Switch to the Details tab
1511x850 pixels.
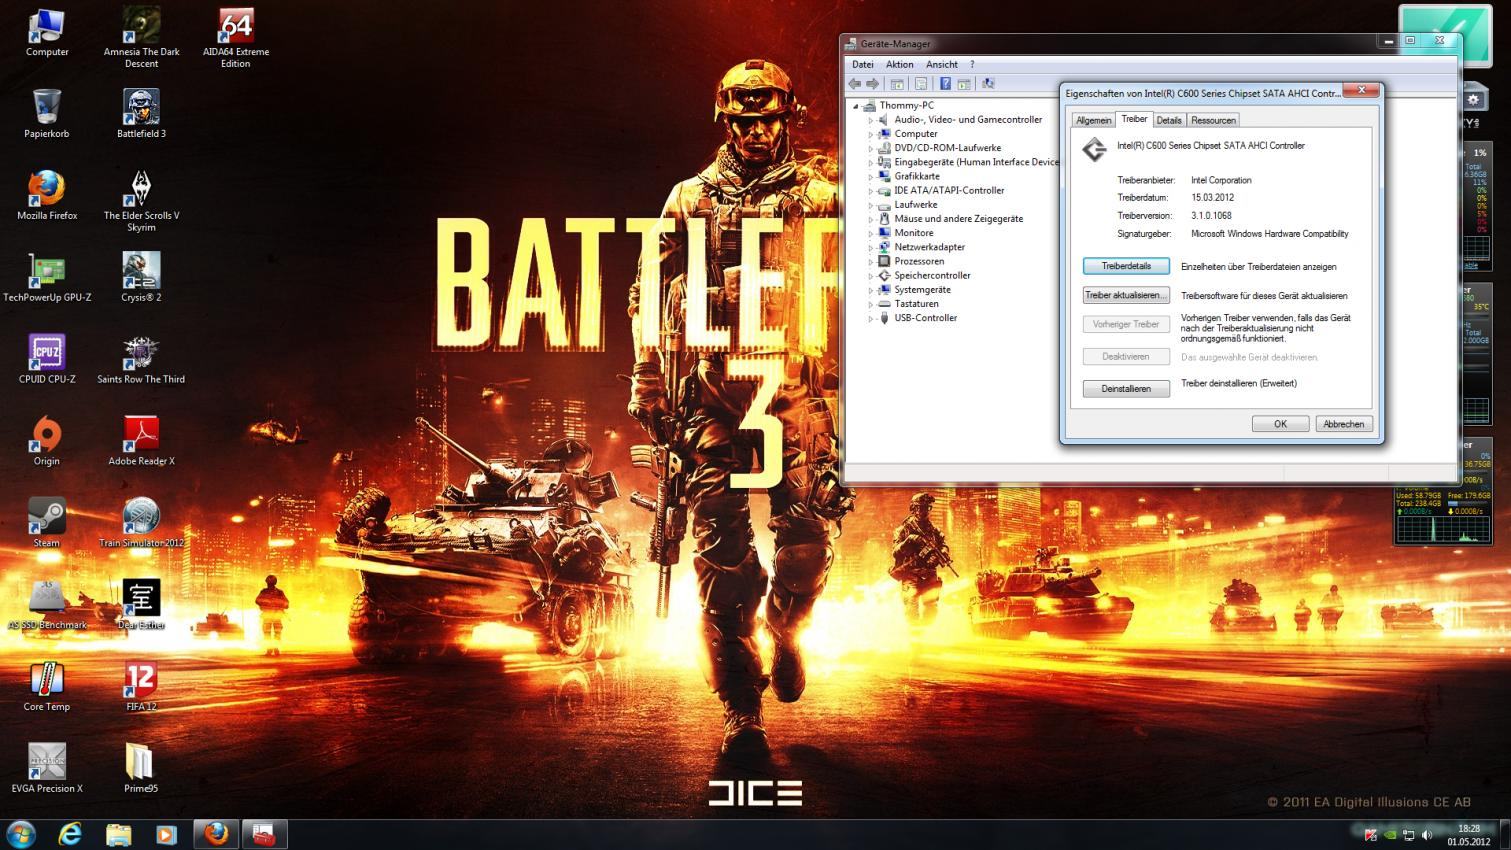pos(1169,120)
